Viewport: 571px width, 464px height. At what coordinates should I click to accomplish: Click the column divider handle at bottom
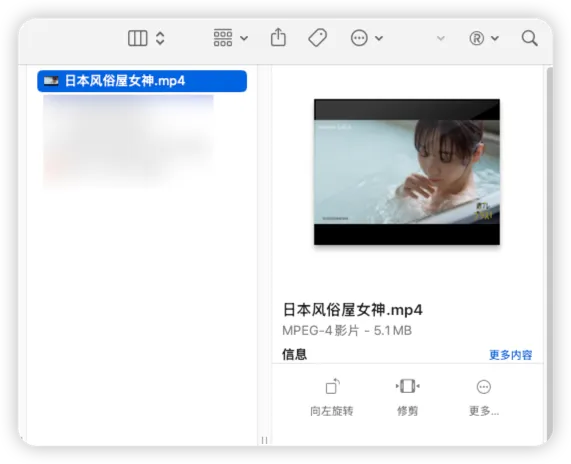pyautogui.click(x=265, y=440)
